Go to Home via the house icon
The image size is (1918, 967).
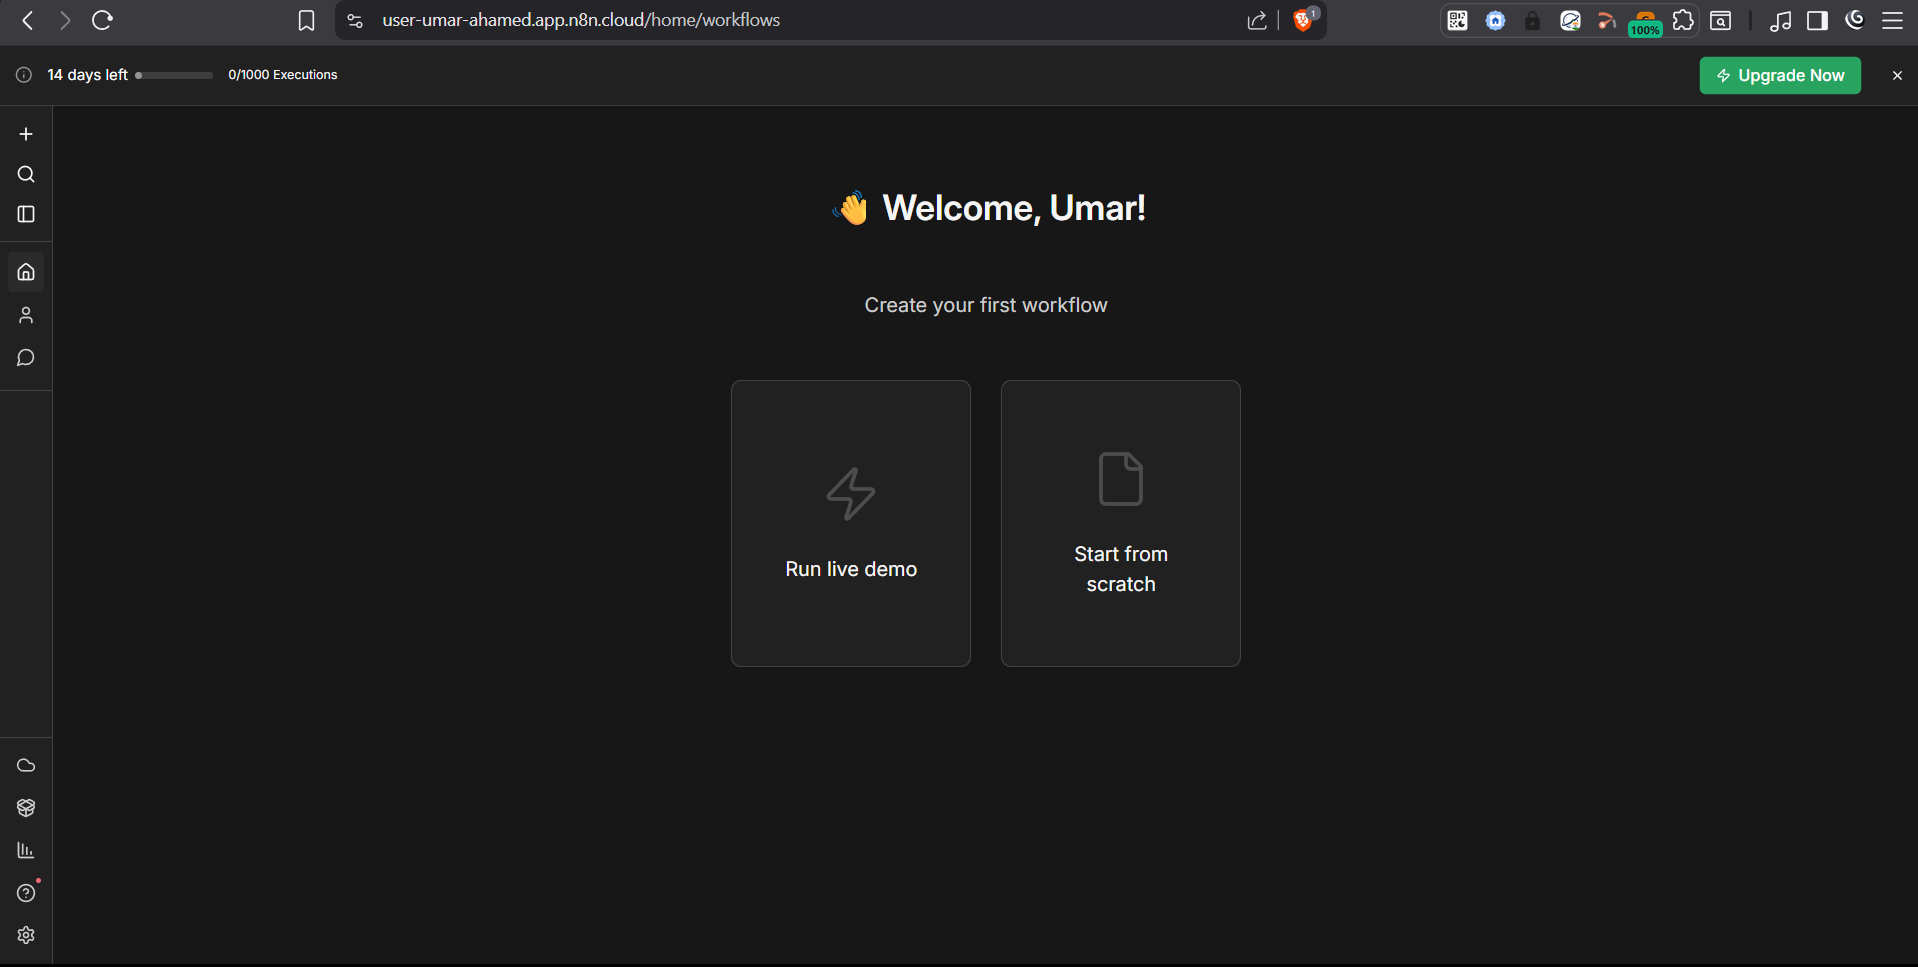coord(26,272)
